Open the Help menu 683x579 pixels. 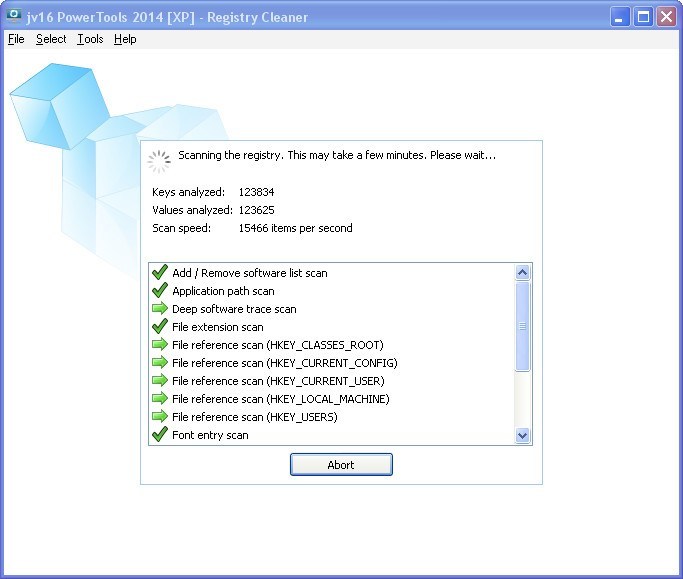coord(125,39)
